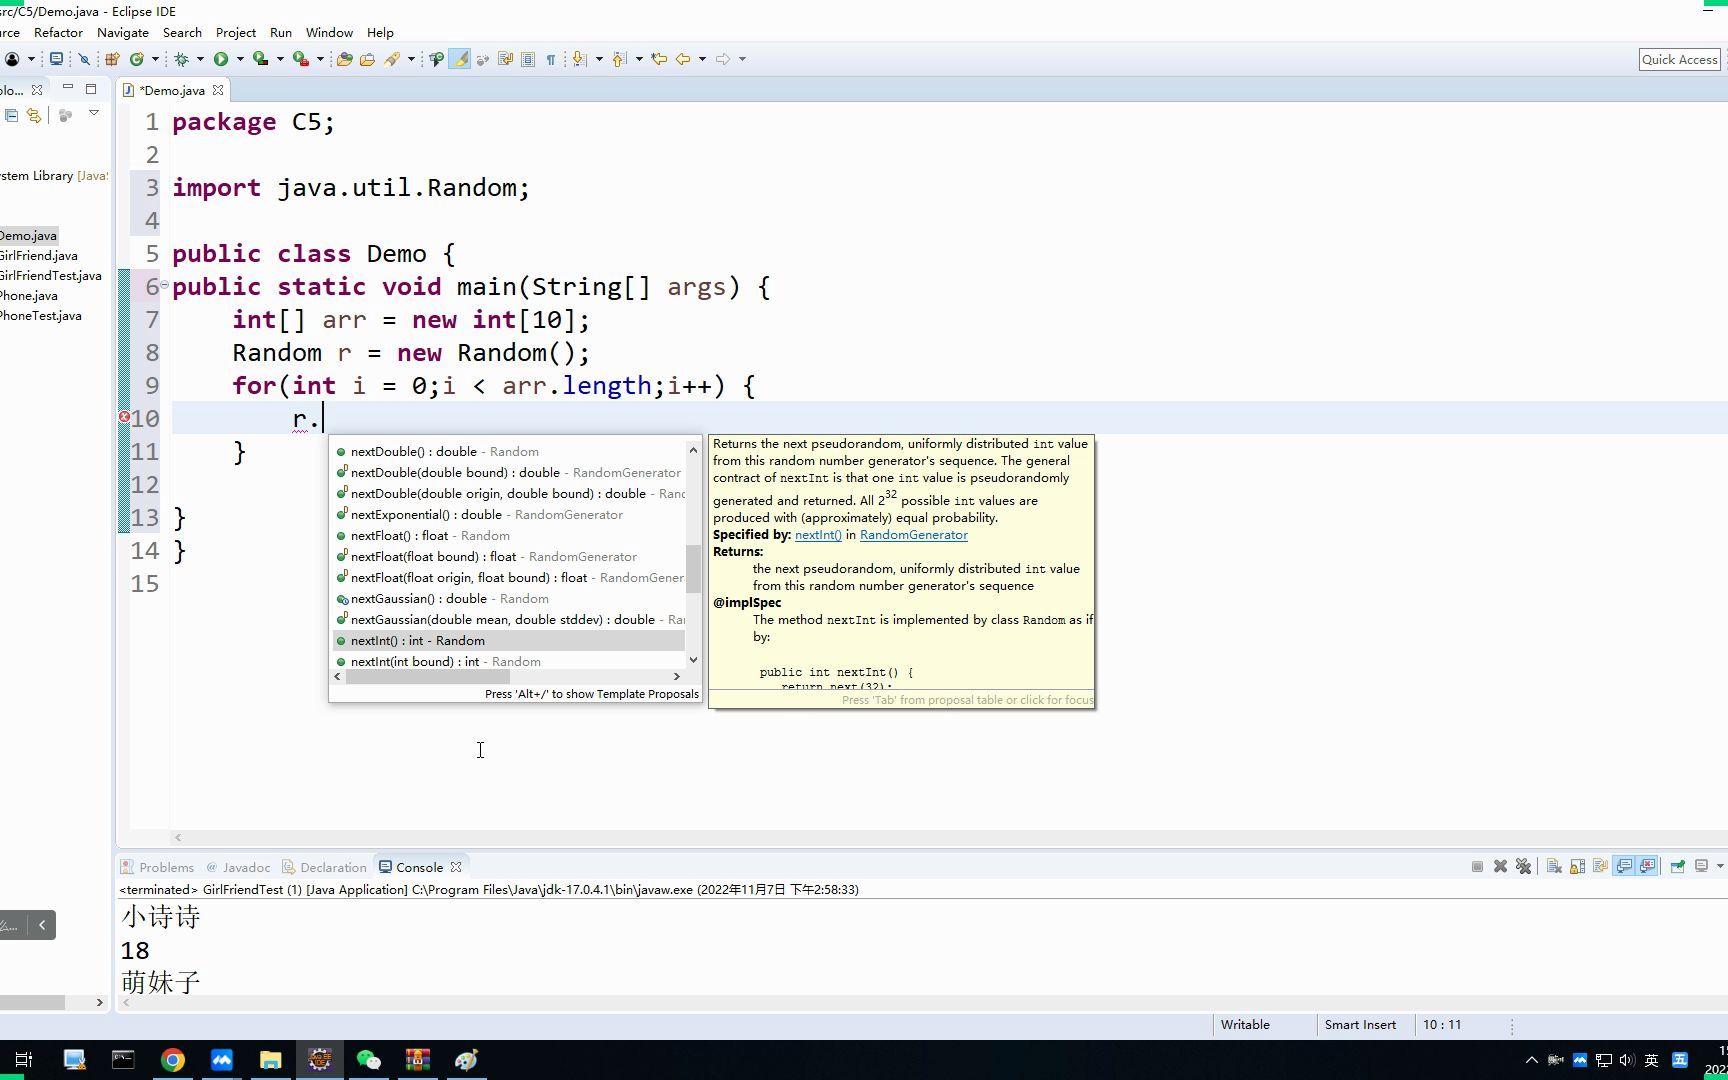The image size is (1728, 1080).
Task: Open the Run button dropdown arrow
Action: 240,59
